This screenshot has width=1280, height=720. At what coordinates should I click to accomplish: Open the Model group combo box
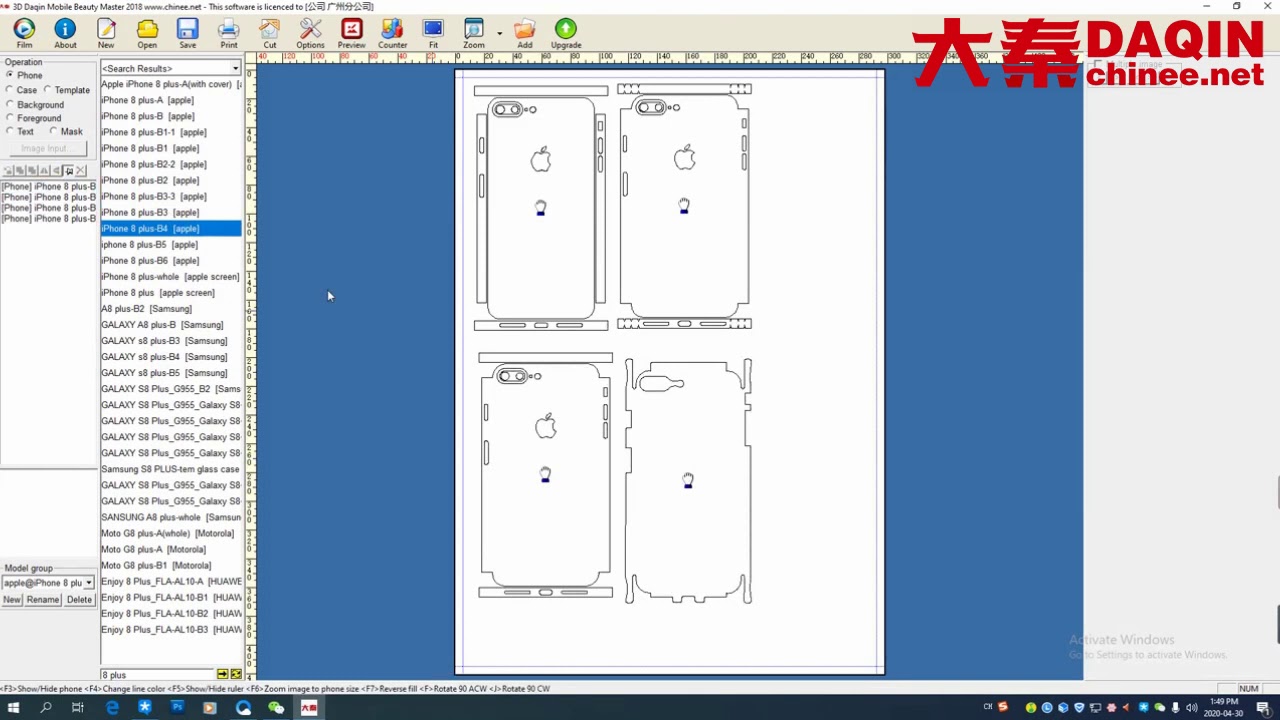click(48, 583)
